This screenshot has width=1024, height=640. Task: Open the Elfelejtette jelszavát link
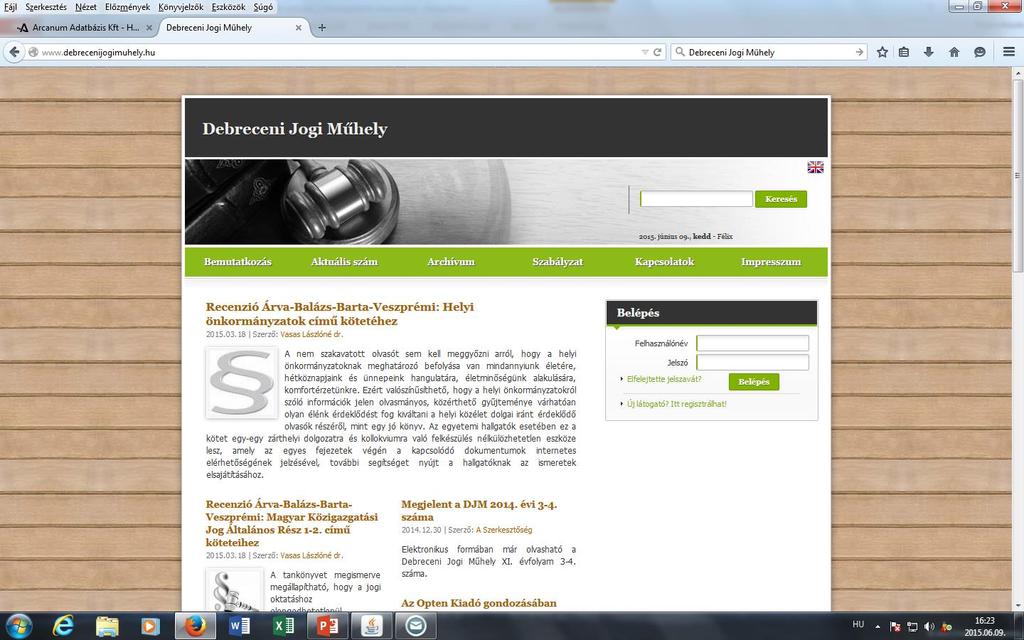coord(664,379)
